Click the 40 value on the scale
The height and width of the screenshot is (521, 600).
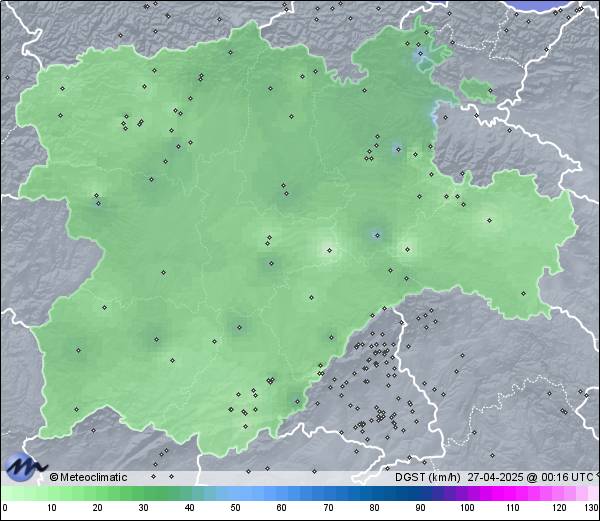190,508
